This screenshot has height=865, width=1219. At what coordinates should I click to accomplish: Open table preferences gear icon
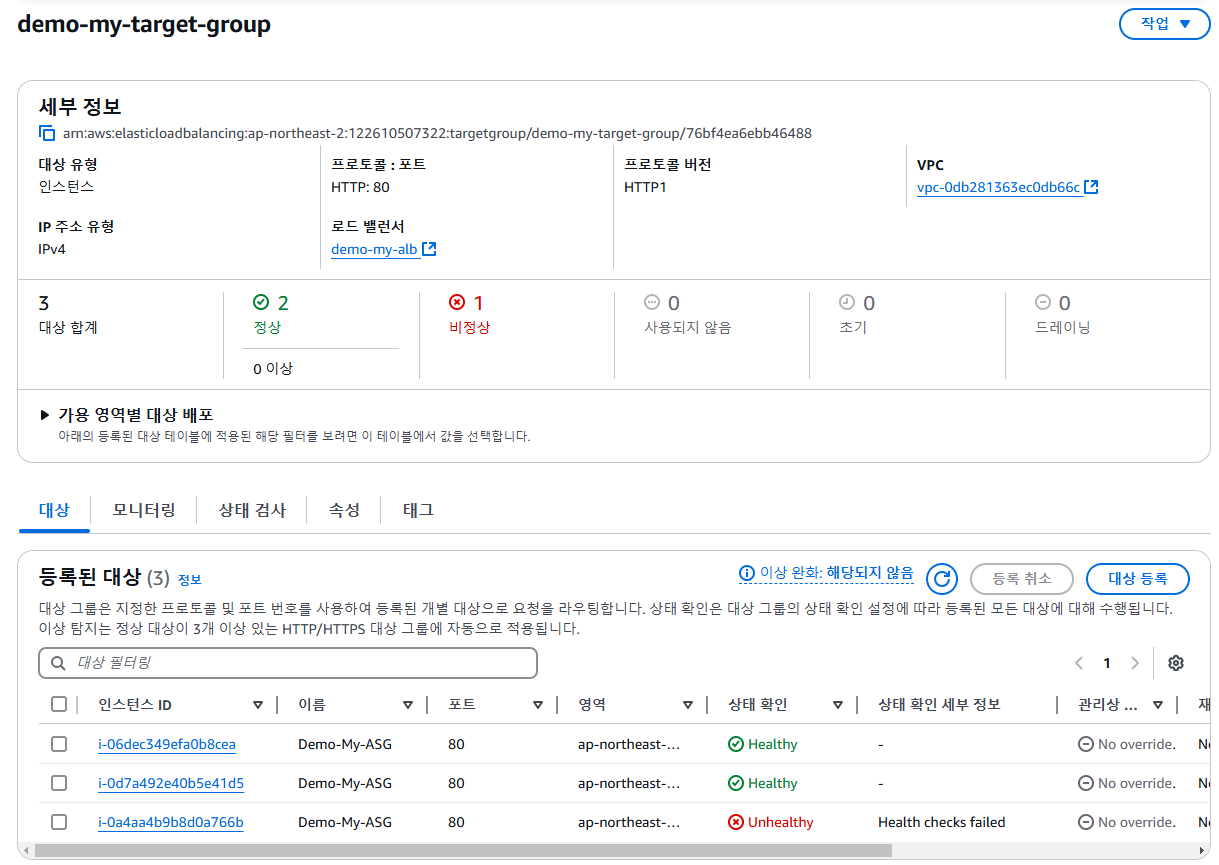1176,663
